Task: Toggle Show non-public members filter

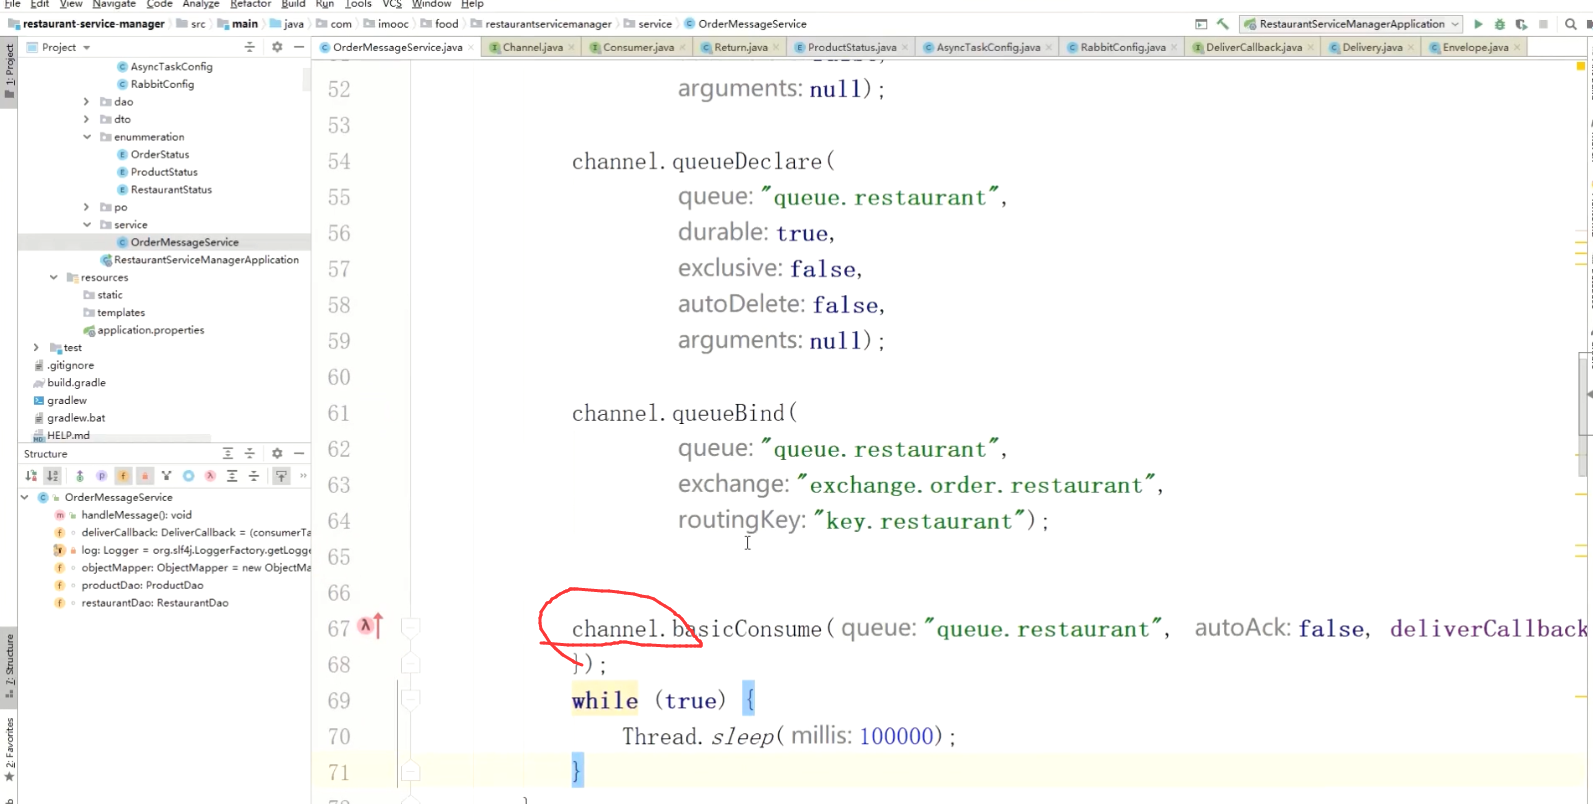Action: point(145,476)
